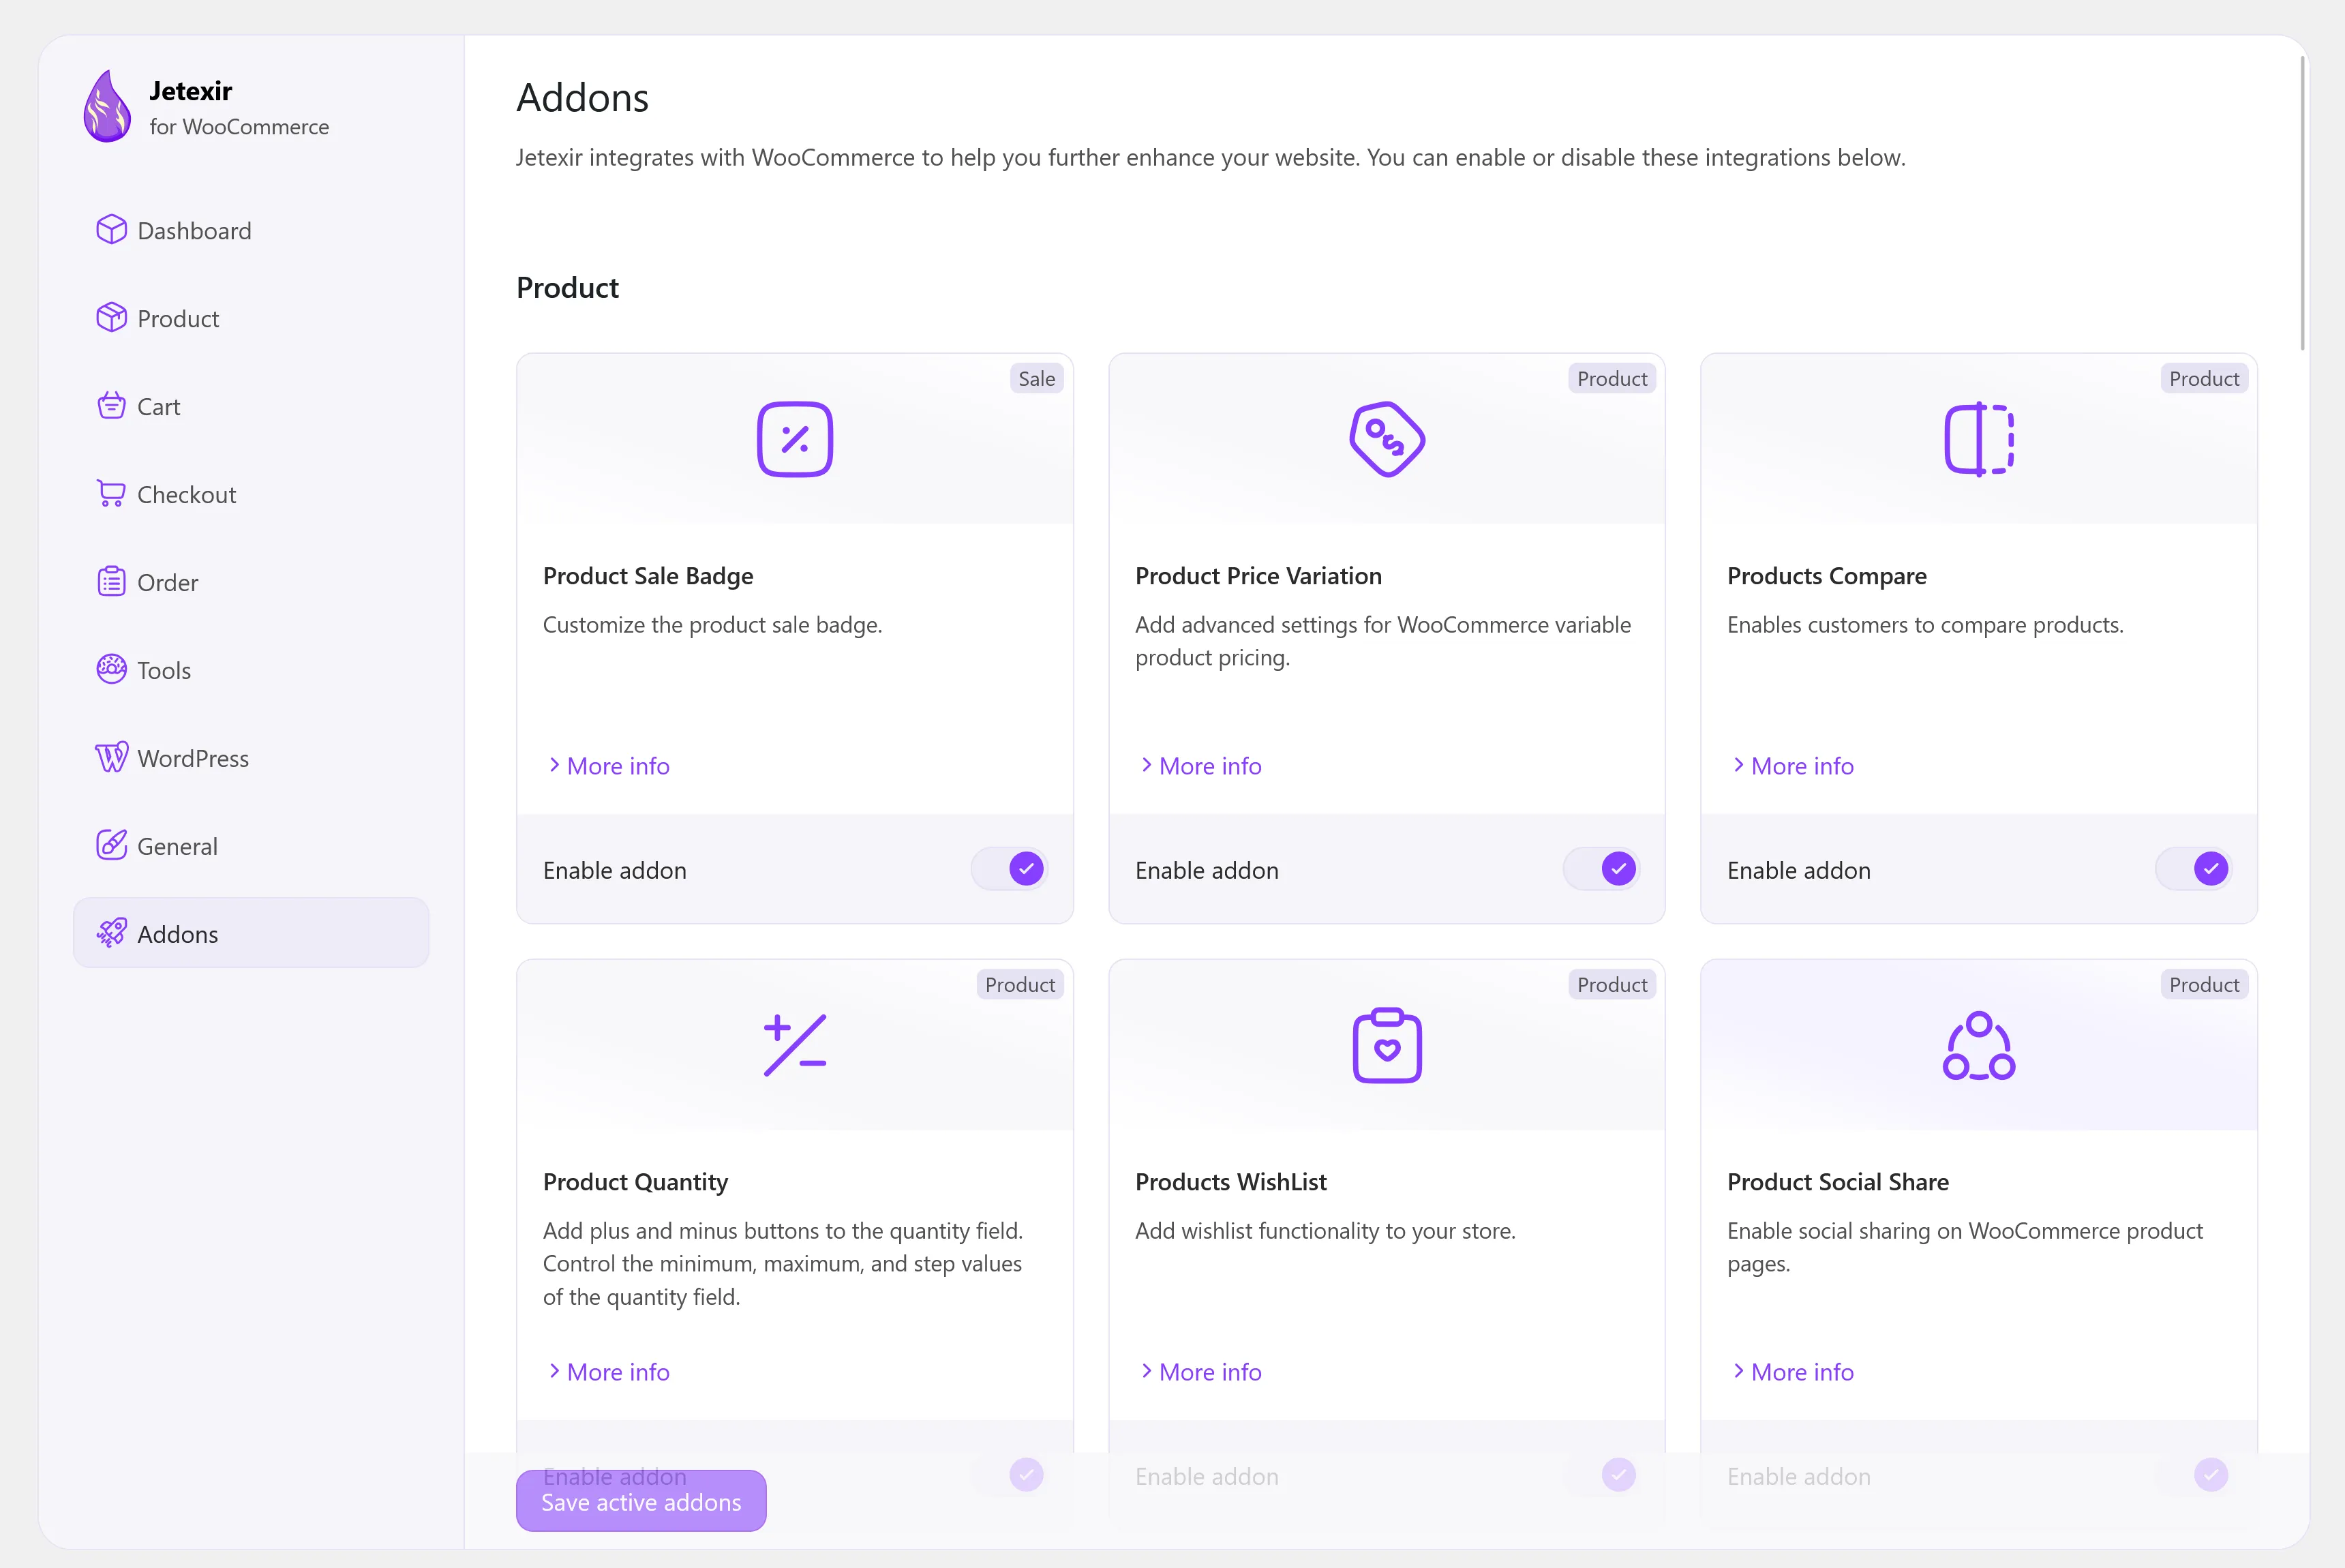Click the Product section heading
Image resolution: width=2345 pixels, height=1568 pixels.
tap(567, 288)
